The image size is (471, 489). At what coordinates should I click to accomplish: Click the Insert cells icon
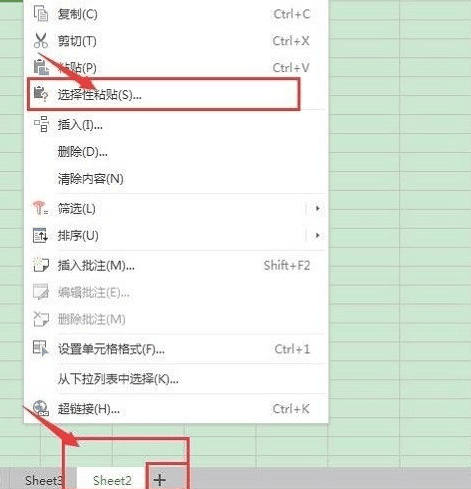tap(41, 124)
